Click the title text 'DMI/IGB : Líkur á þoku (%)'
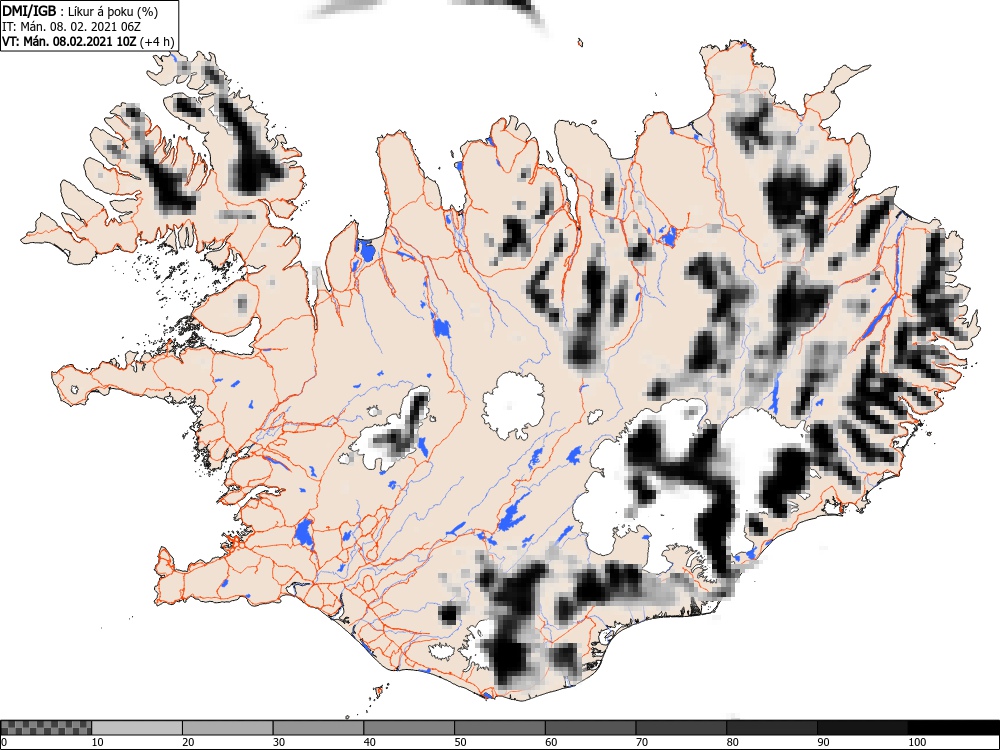Image resolution: width=1000 pixels, height=750 pixels. [80, 11]
